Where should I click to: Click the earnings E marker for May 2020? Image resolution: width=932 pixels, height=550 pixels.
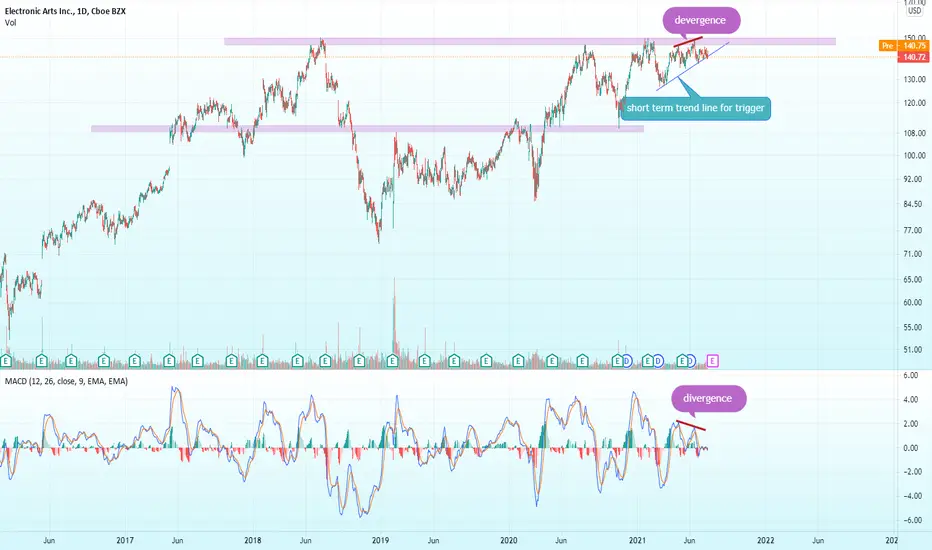552,360
